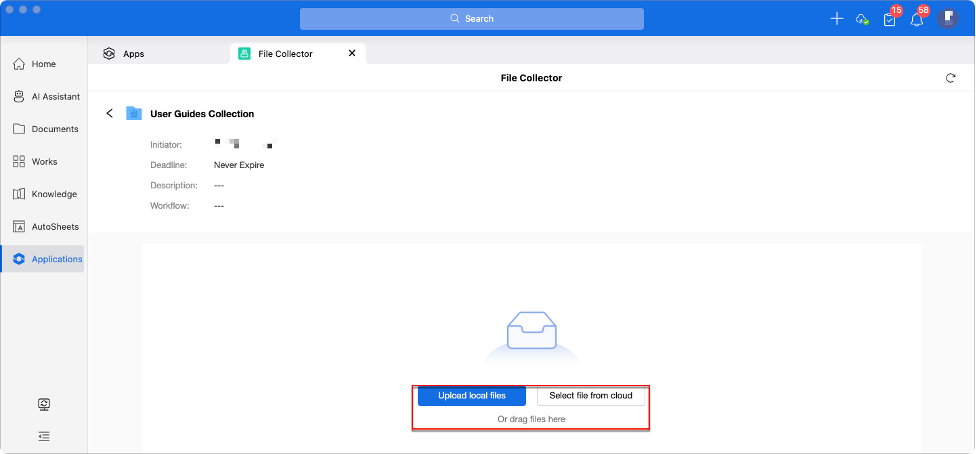
Task: Open notifications bell with 58 badge
Action: coord(916,19)
